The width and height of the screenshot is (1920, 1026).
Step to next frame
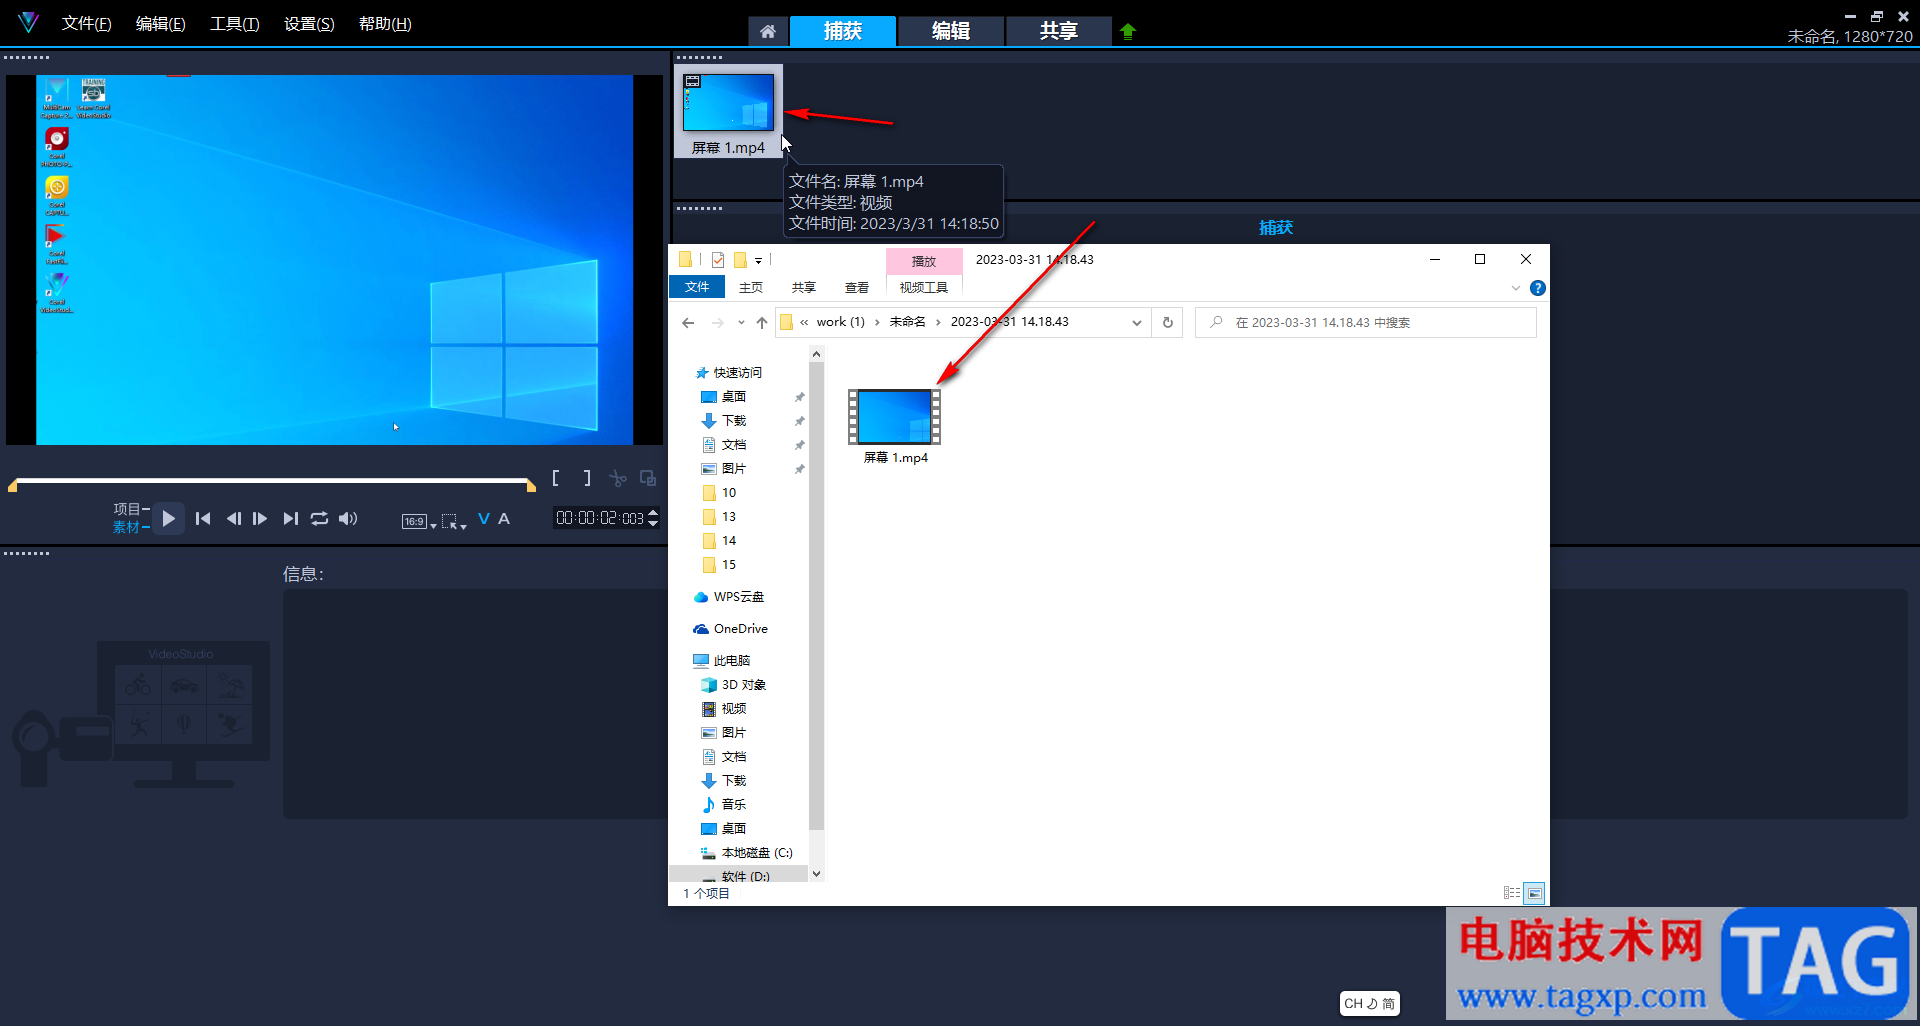tap(260, 518)
